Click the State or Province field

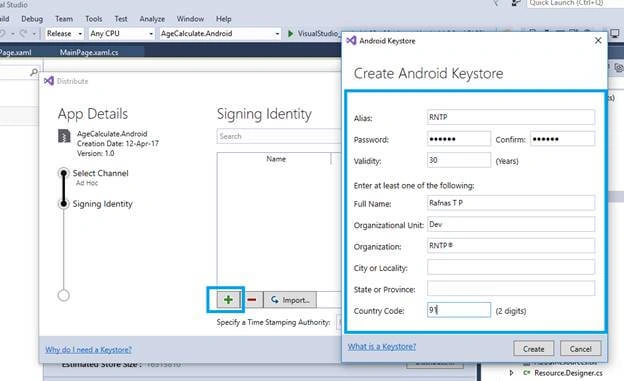point(511,289)
